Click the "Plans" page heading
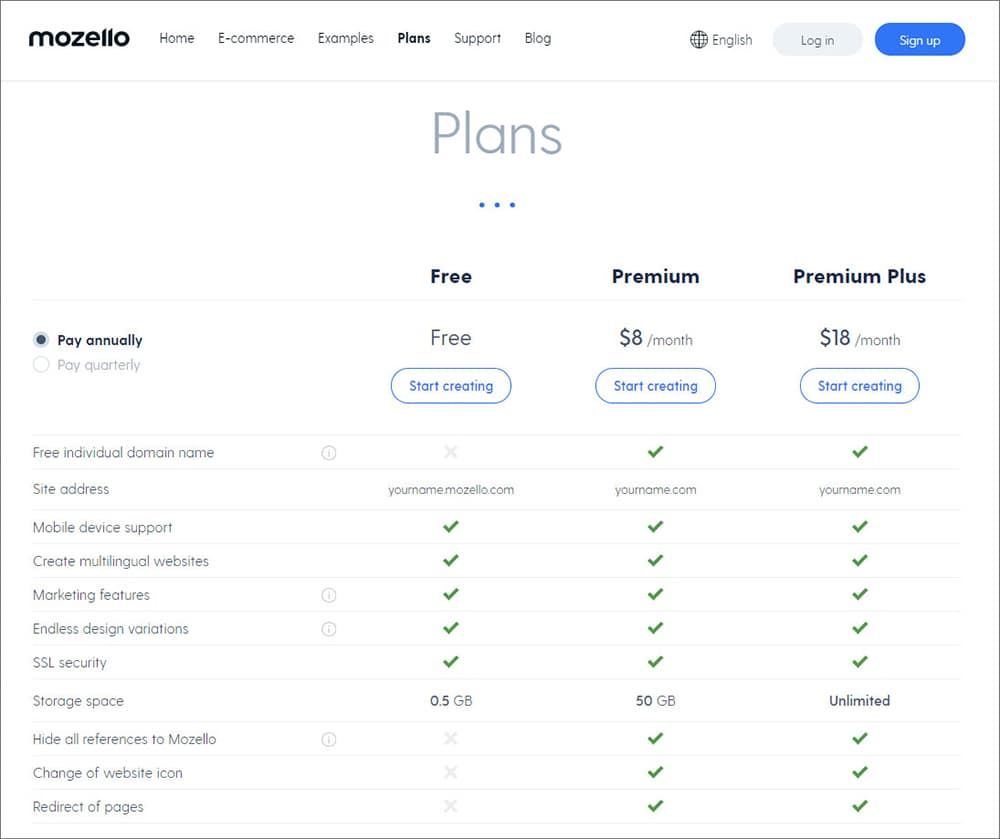The width and height of the screenshot is (1000, 839). tap(497, 133)
